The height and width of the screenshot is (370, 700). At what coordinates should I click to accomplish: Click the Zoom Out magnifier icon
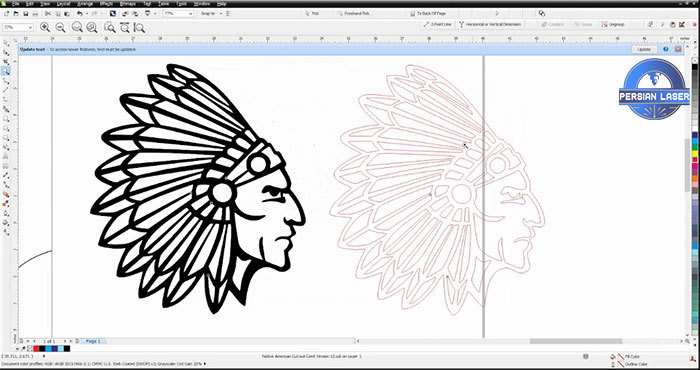60,28
